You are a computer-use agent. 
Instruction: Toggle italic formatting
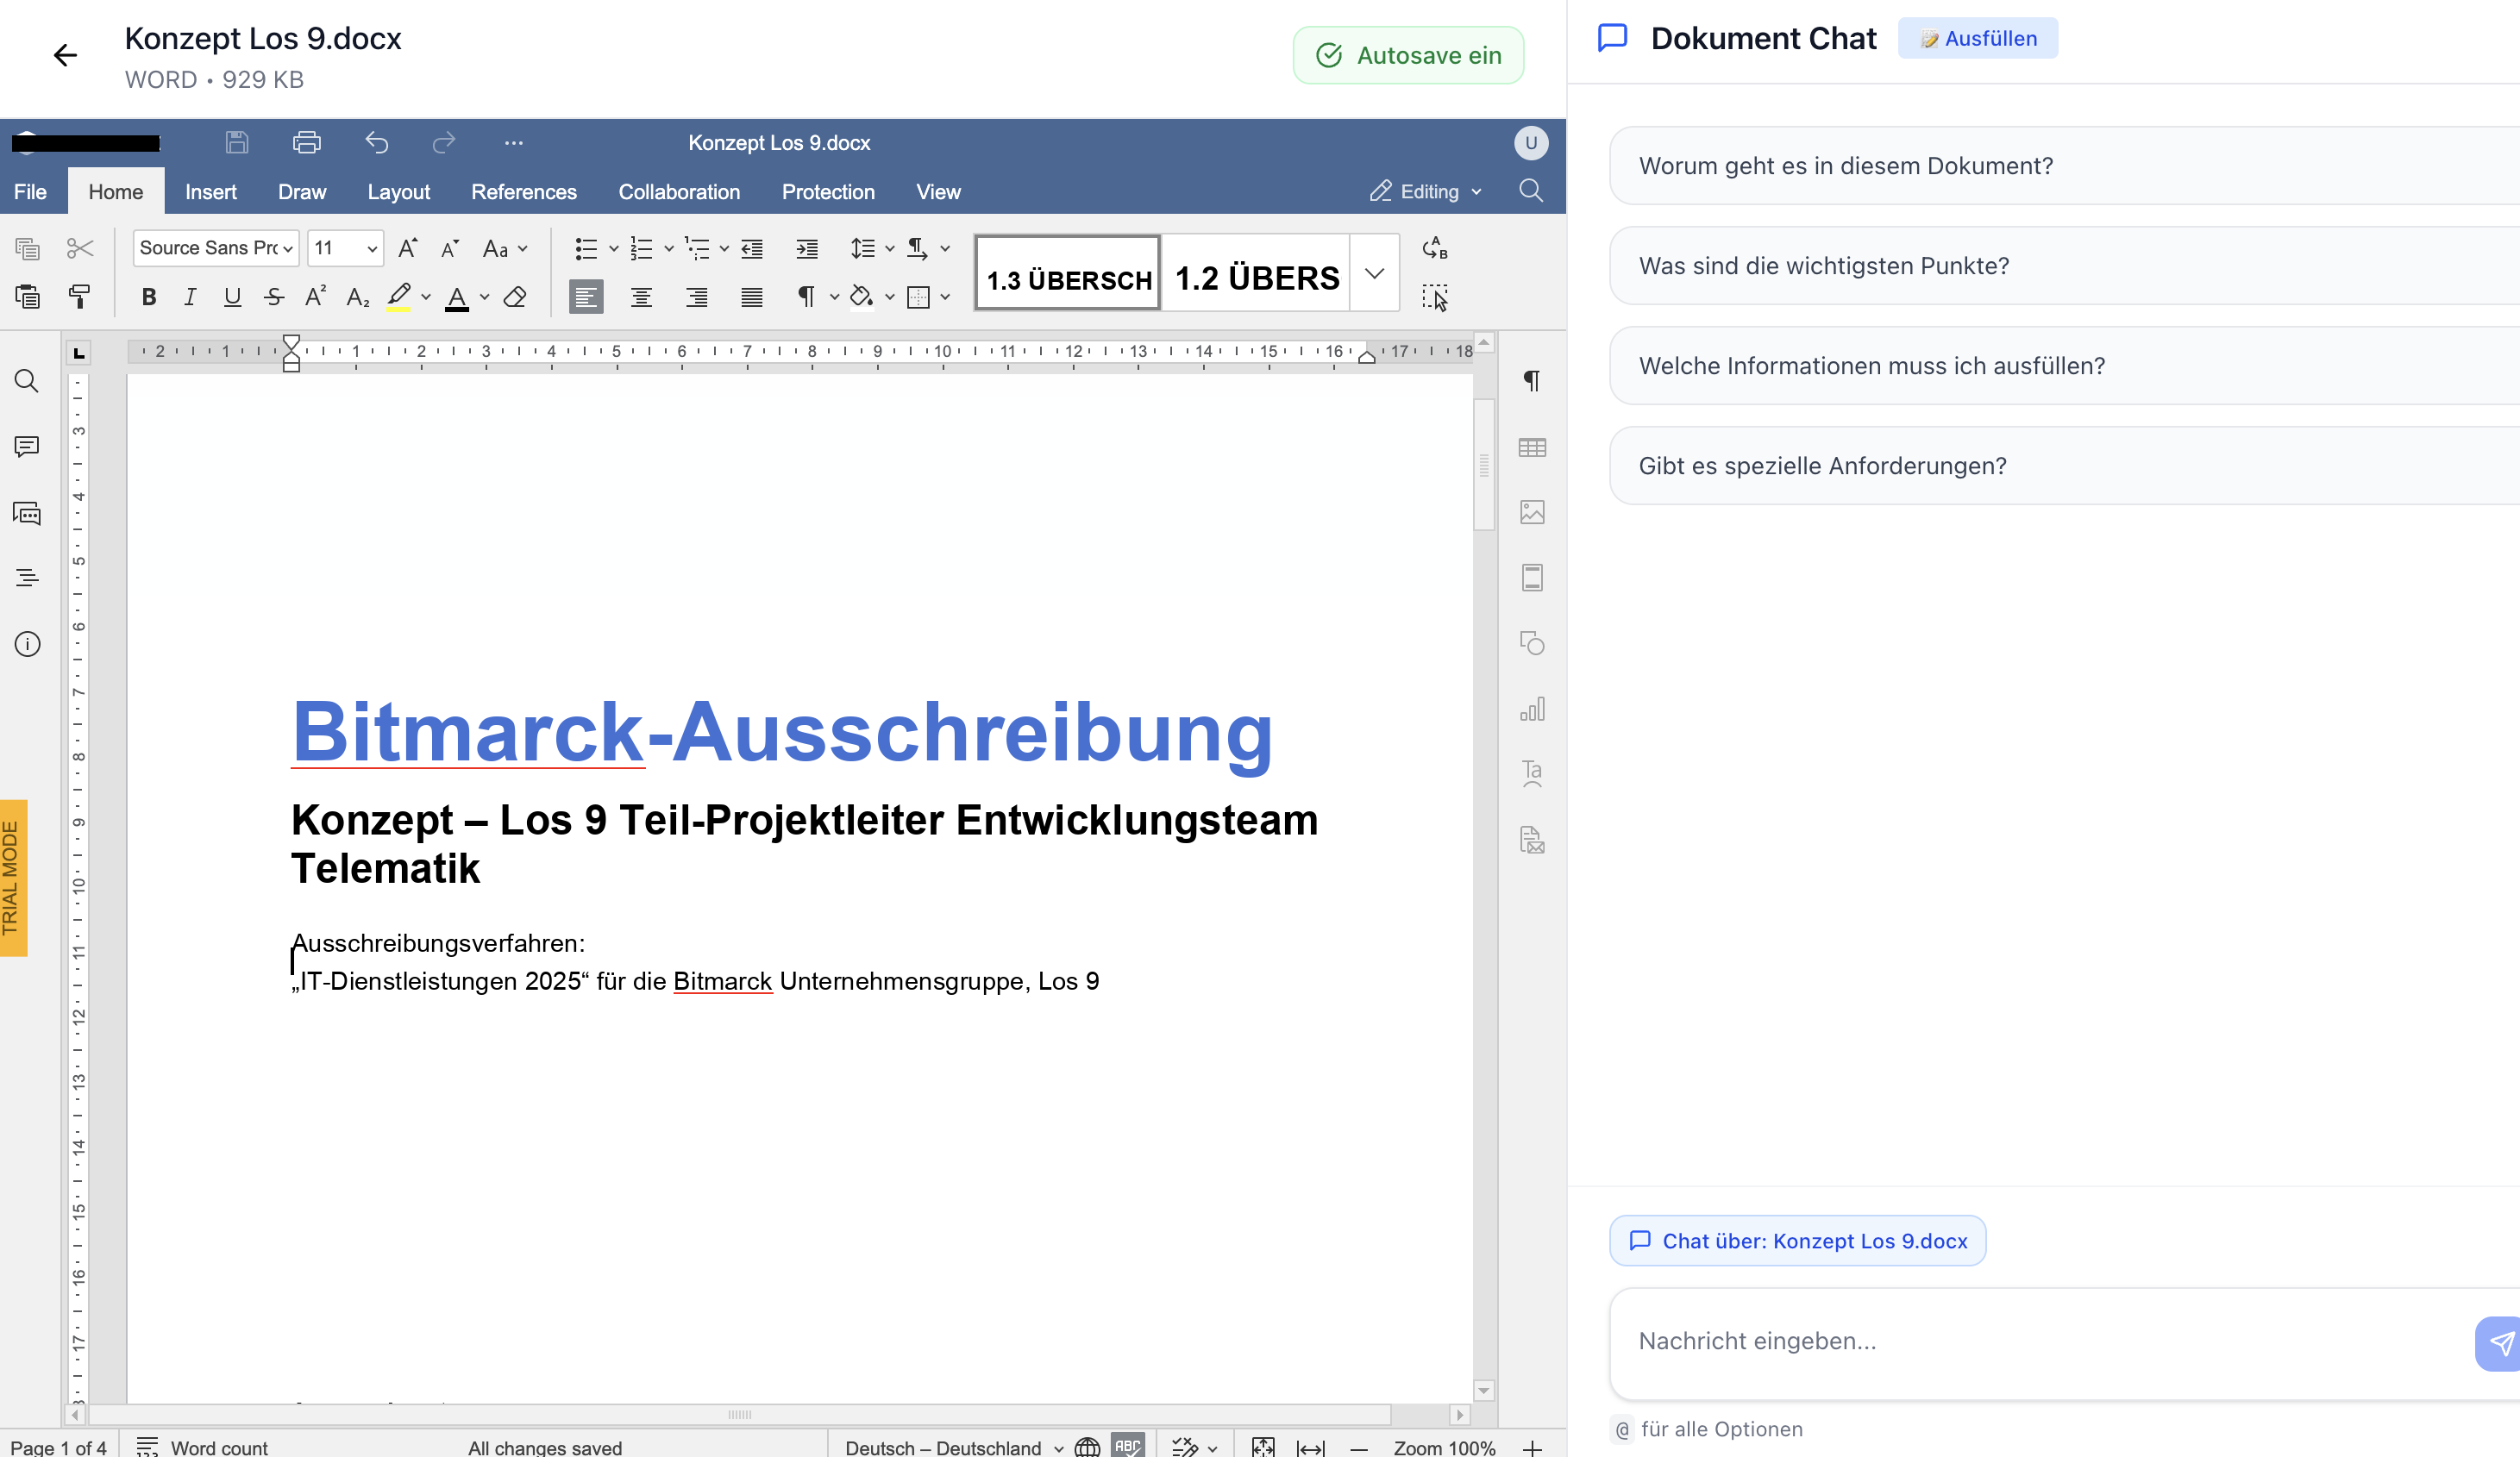coord(190,297)
